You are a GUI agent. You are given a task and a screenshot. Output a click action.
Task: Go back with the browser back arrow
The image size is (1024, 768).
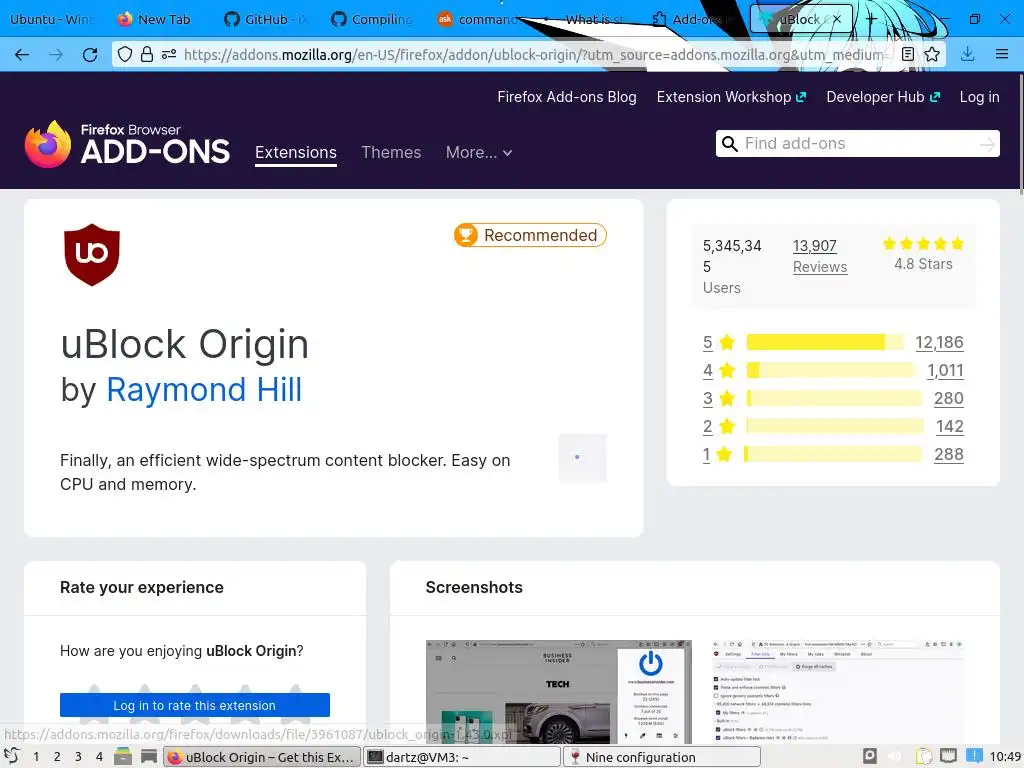coord(22,55)
